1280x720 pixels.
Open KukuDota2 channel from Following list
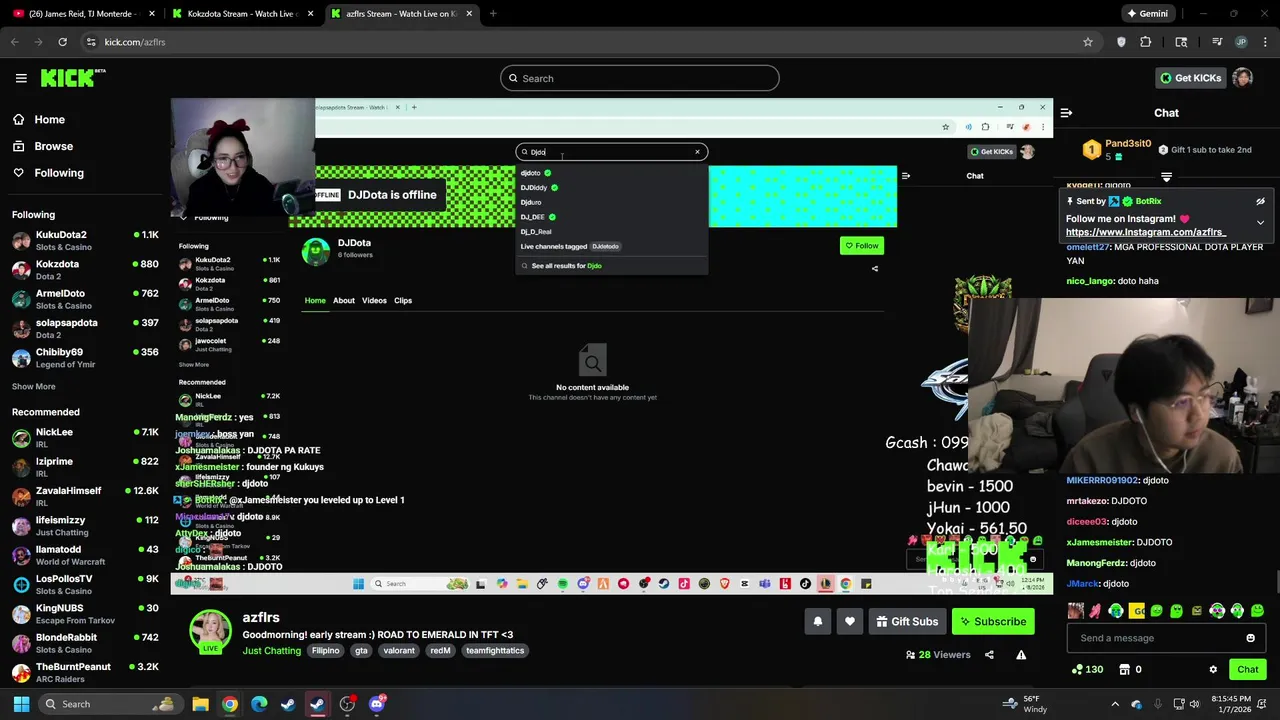tap(85, 241)
